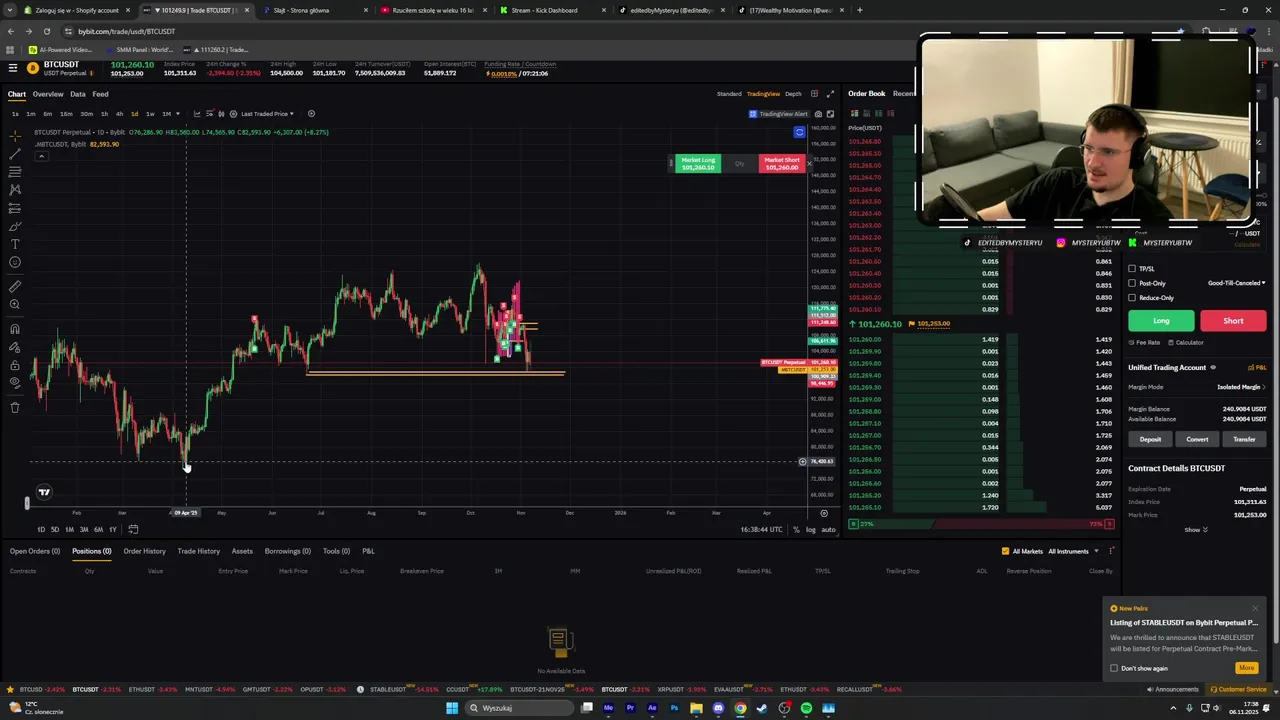Toggle the All Markets checkbox
The image size is (1280, 720).
point(1005,551)
